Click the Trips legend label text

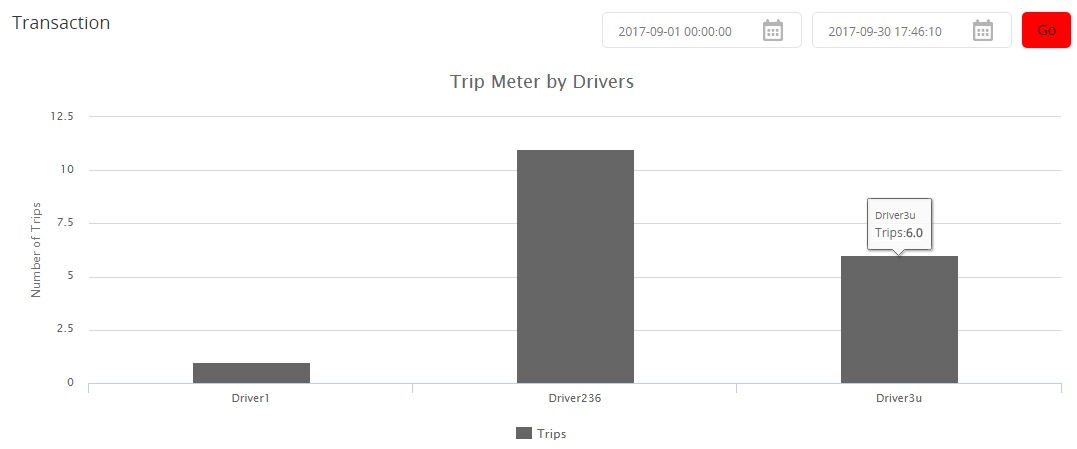click(552, 433)
